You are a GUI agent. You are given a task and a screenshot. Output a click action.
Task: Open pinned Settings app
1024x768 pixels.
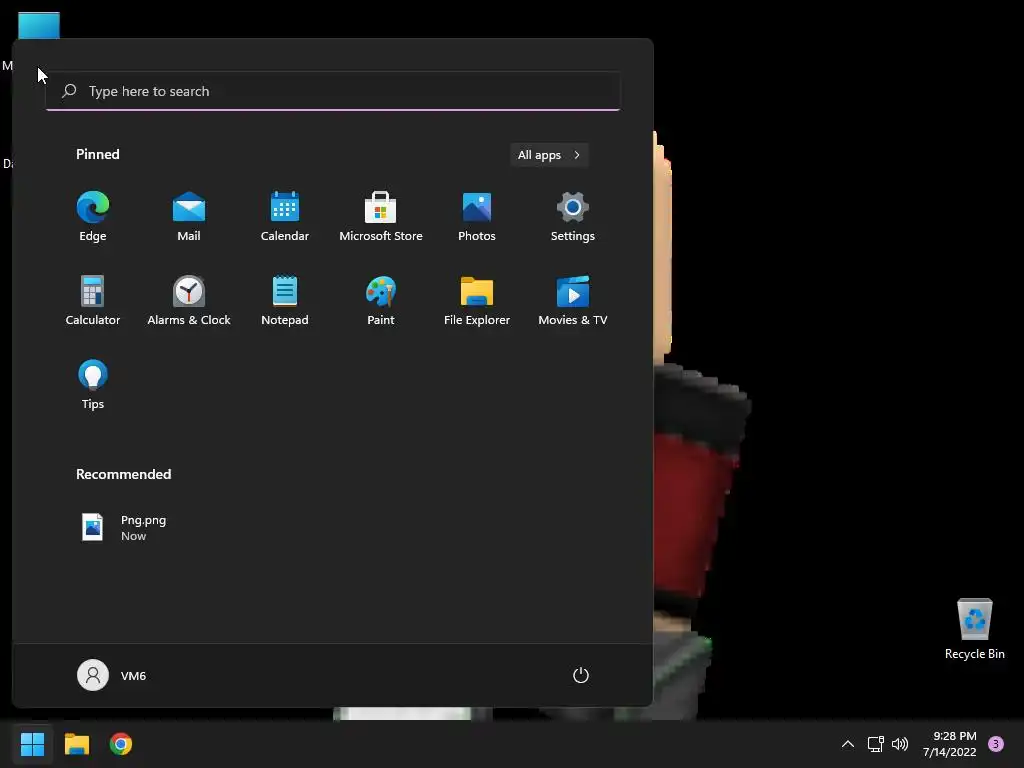pos(573,217)
